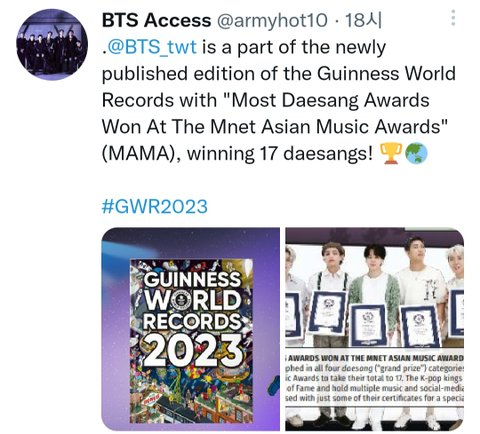Click the Mnet Asian Music Awards caption headline
Screen dimensions: 480x434
(375, 358)
